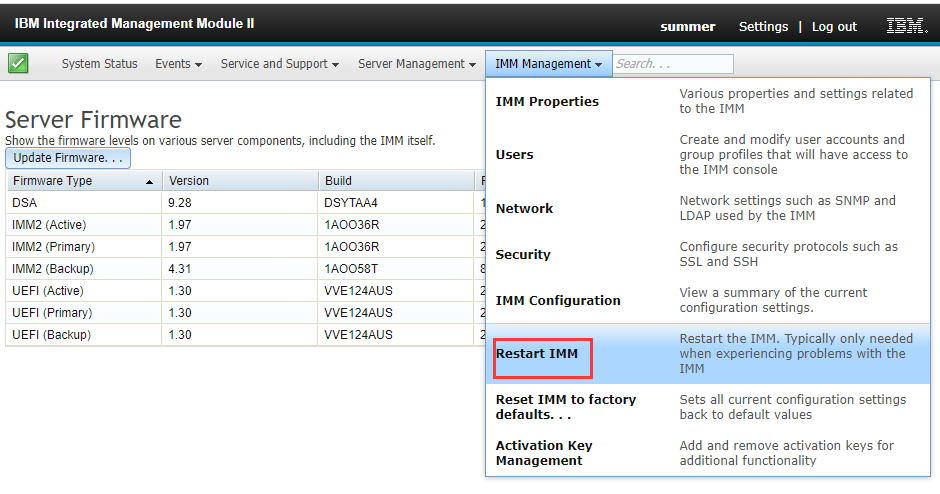The height and width of the screenshot is (494, 940).
Task: Click the Firmware Type column header
Action: (84, 180)
